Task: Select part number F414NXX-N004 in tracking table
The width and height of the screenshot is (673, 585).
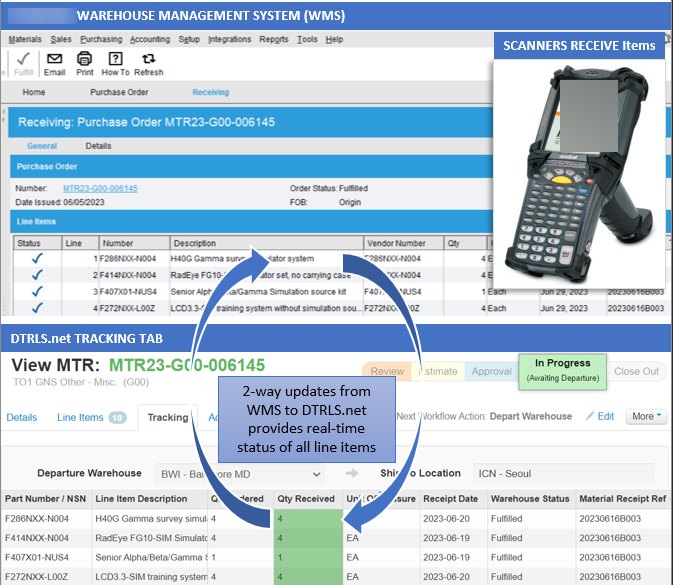Action: [x=37, y=538]
